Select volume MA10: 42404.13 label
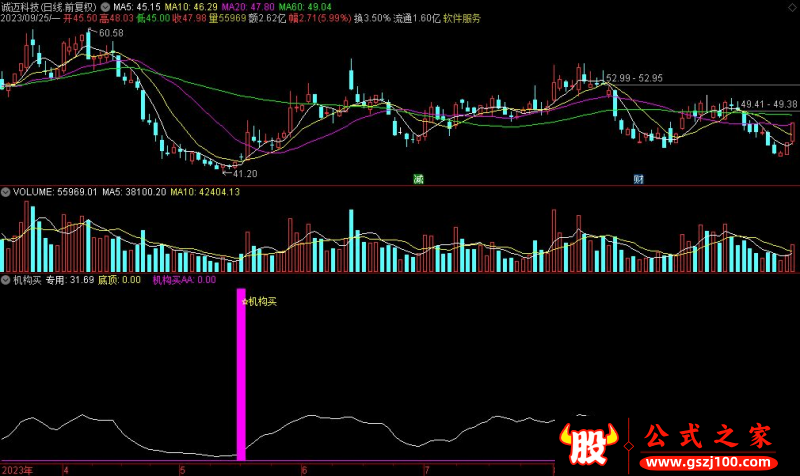800x476 pixels. tap(205, 192)
